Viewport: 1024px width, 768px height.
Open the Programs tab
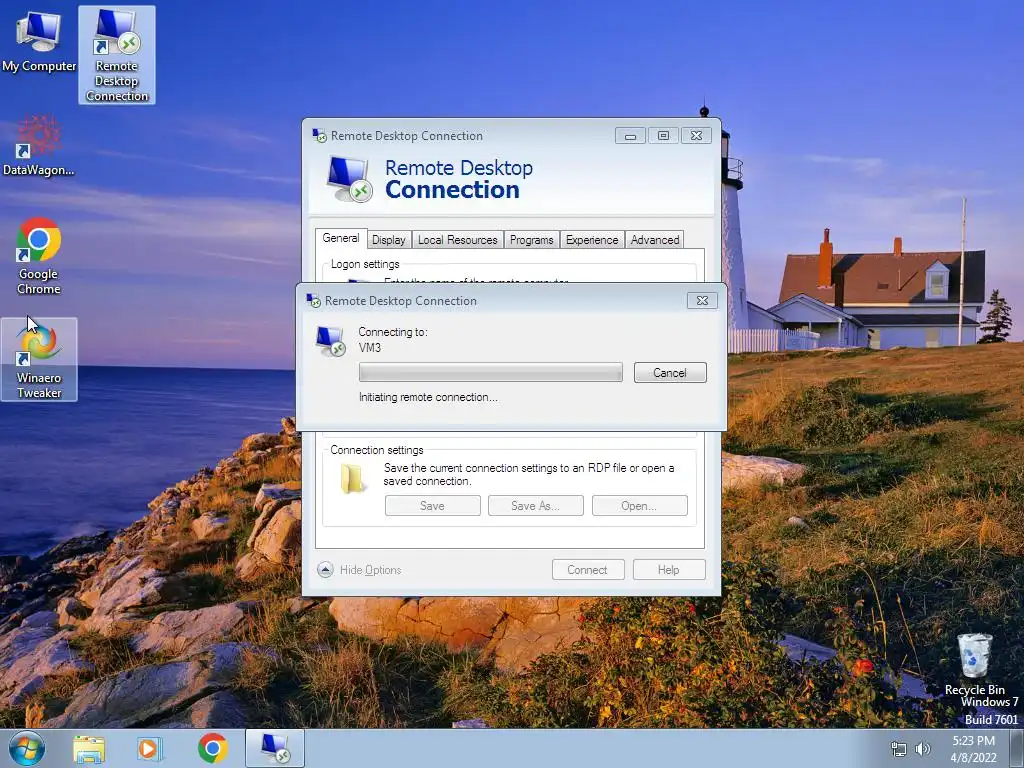[x=532, y=240]
